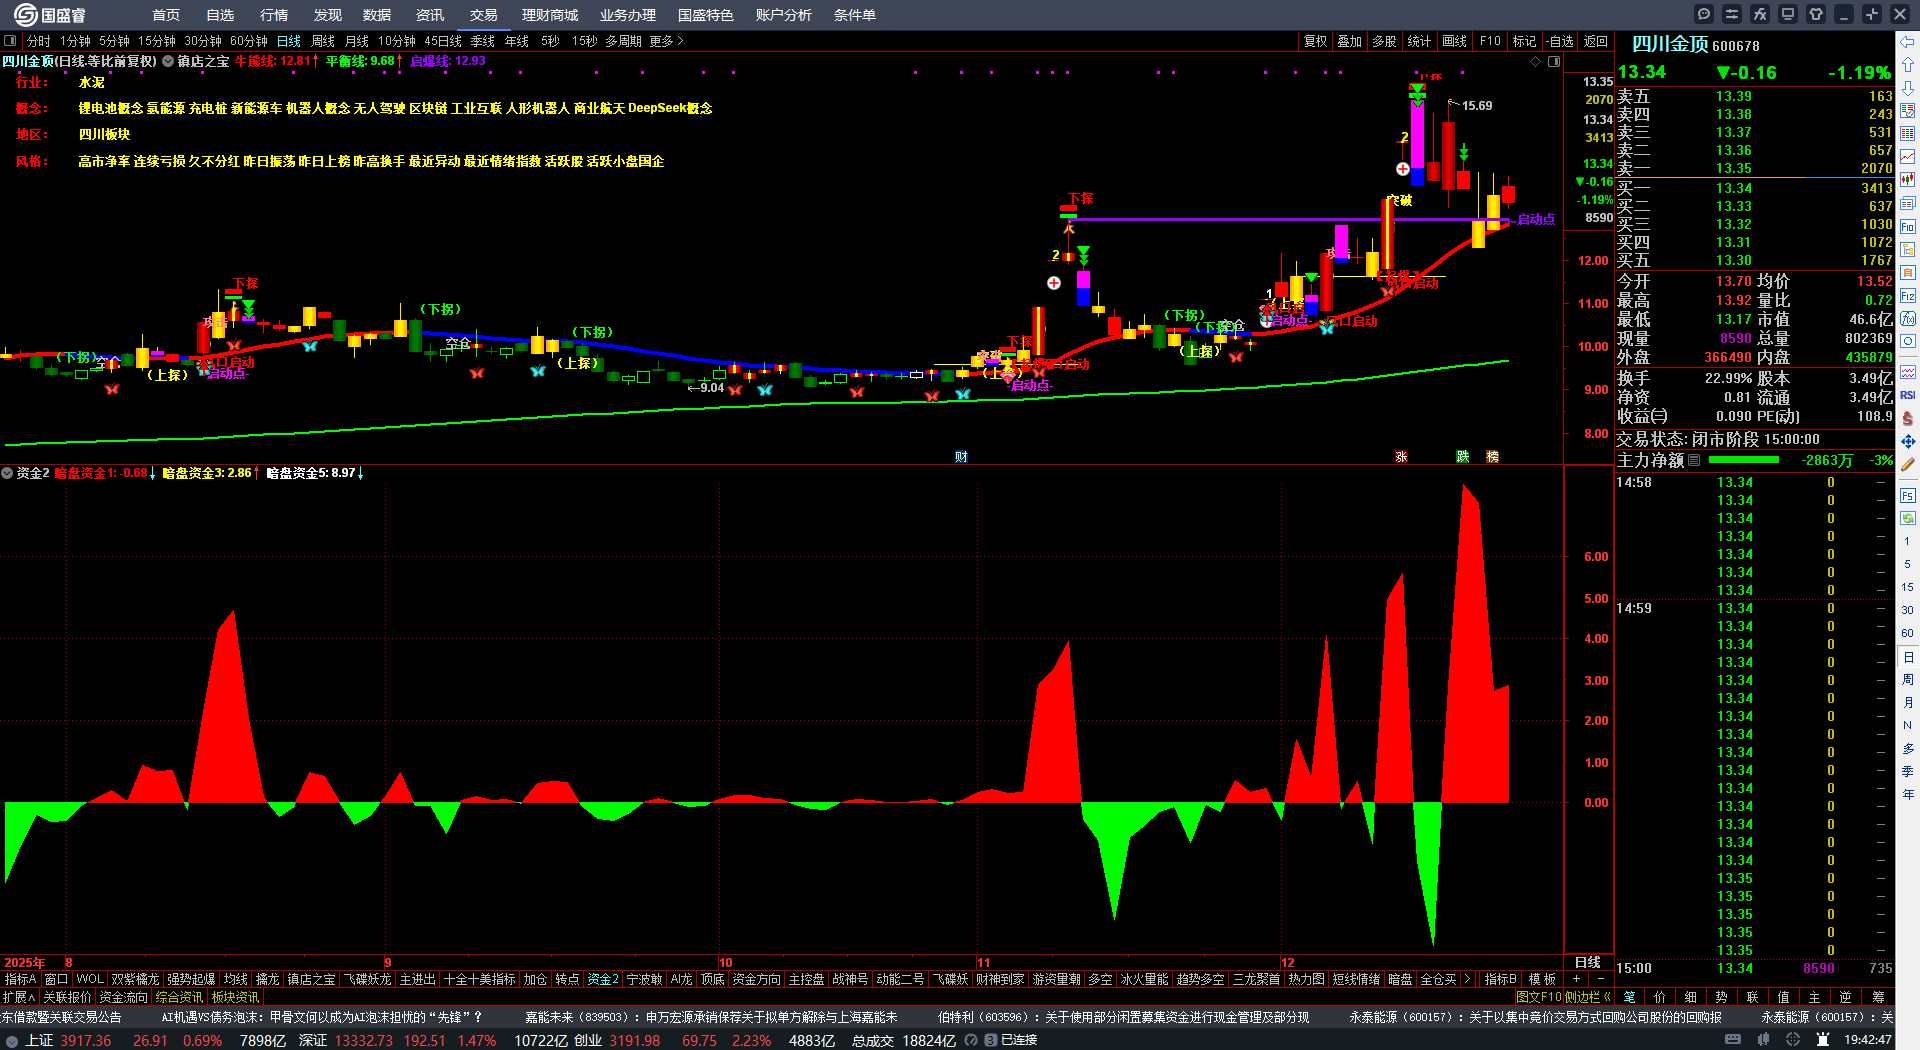The image size is (1920, 1050).
Task: Click the 榜 marker at chart bottom
Action: [1492, 457]
